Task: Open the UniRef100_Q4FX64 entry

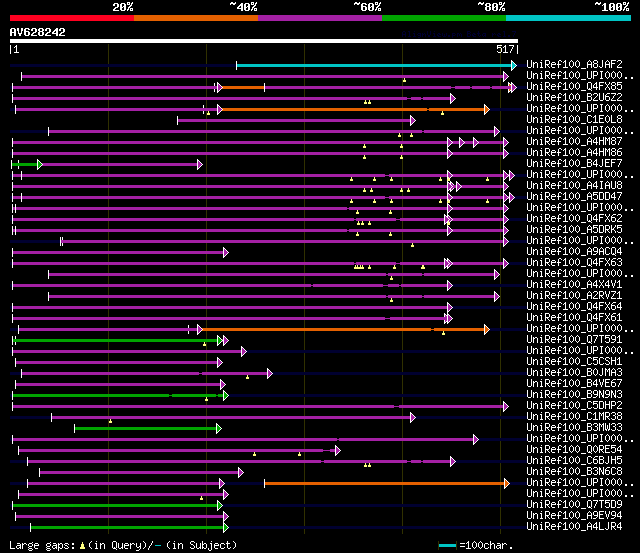Action: click(x=574, y=307)
